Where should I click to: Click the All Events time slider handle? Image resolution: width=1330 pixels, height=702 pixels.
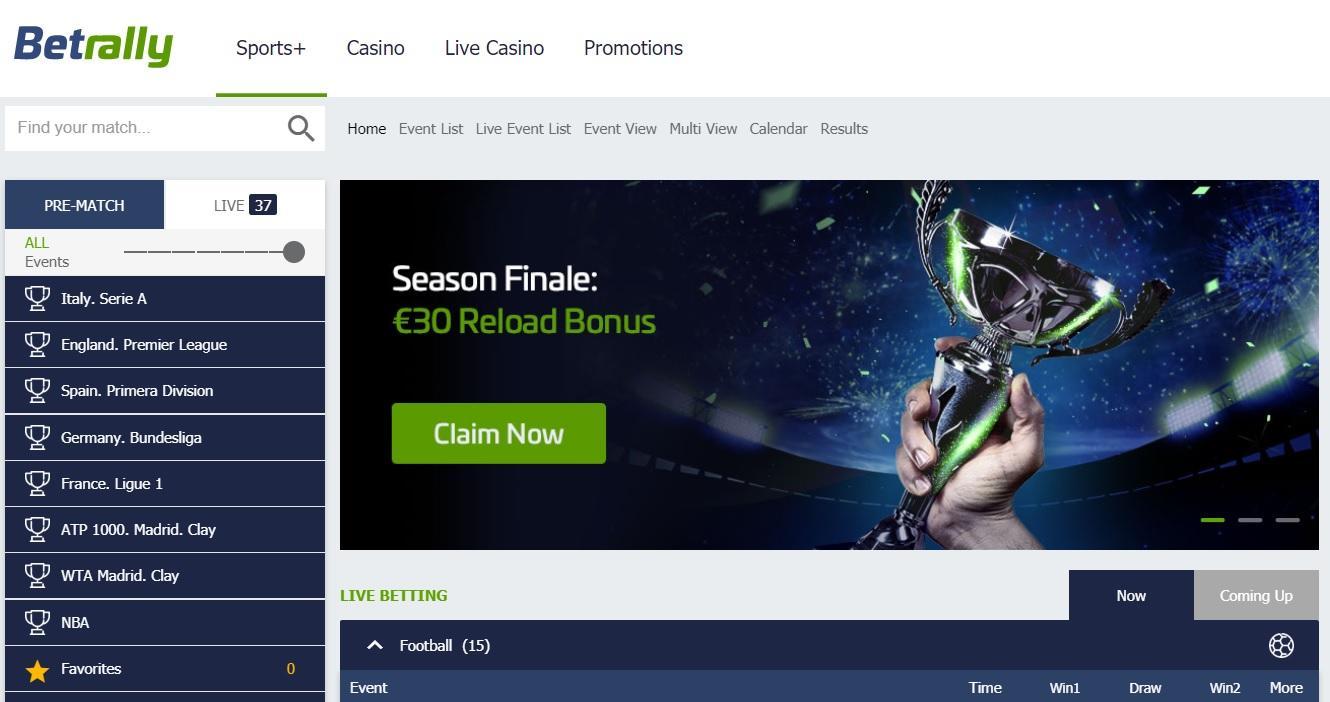point(294,252)
